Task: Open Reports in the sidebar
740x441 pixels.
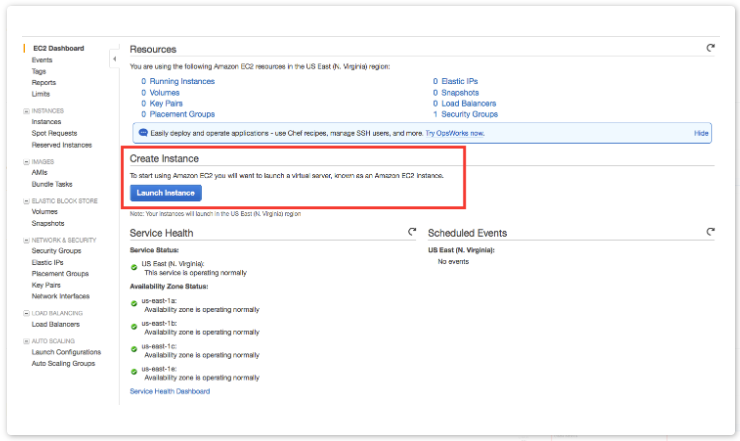Action: (x=44, y=83)
